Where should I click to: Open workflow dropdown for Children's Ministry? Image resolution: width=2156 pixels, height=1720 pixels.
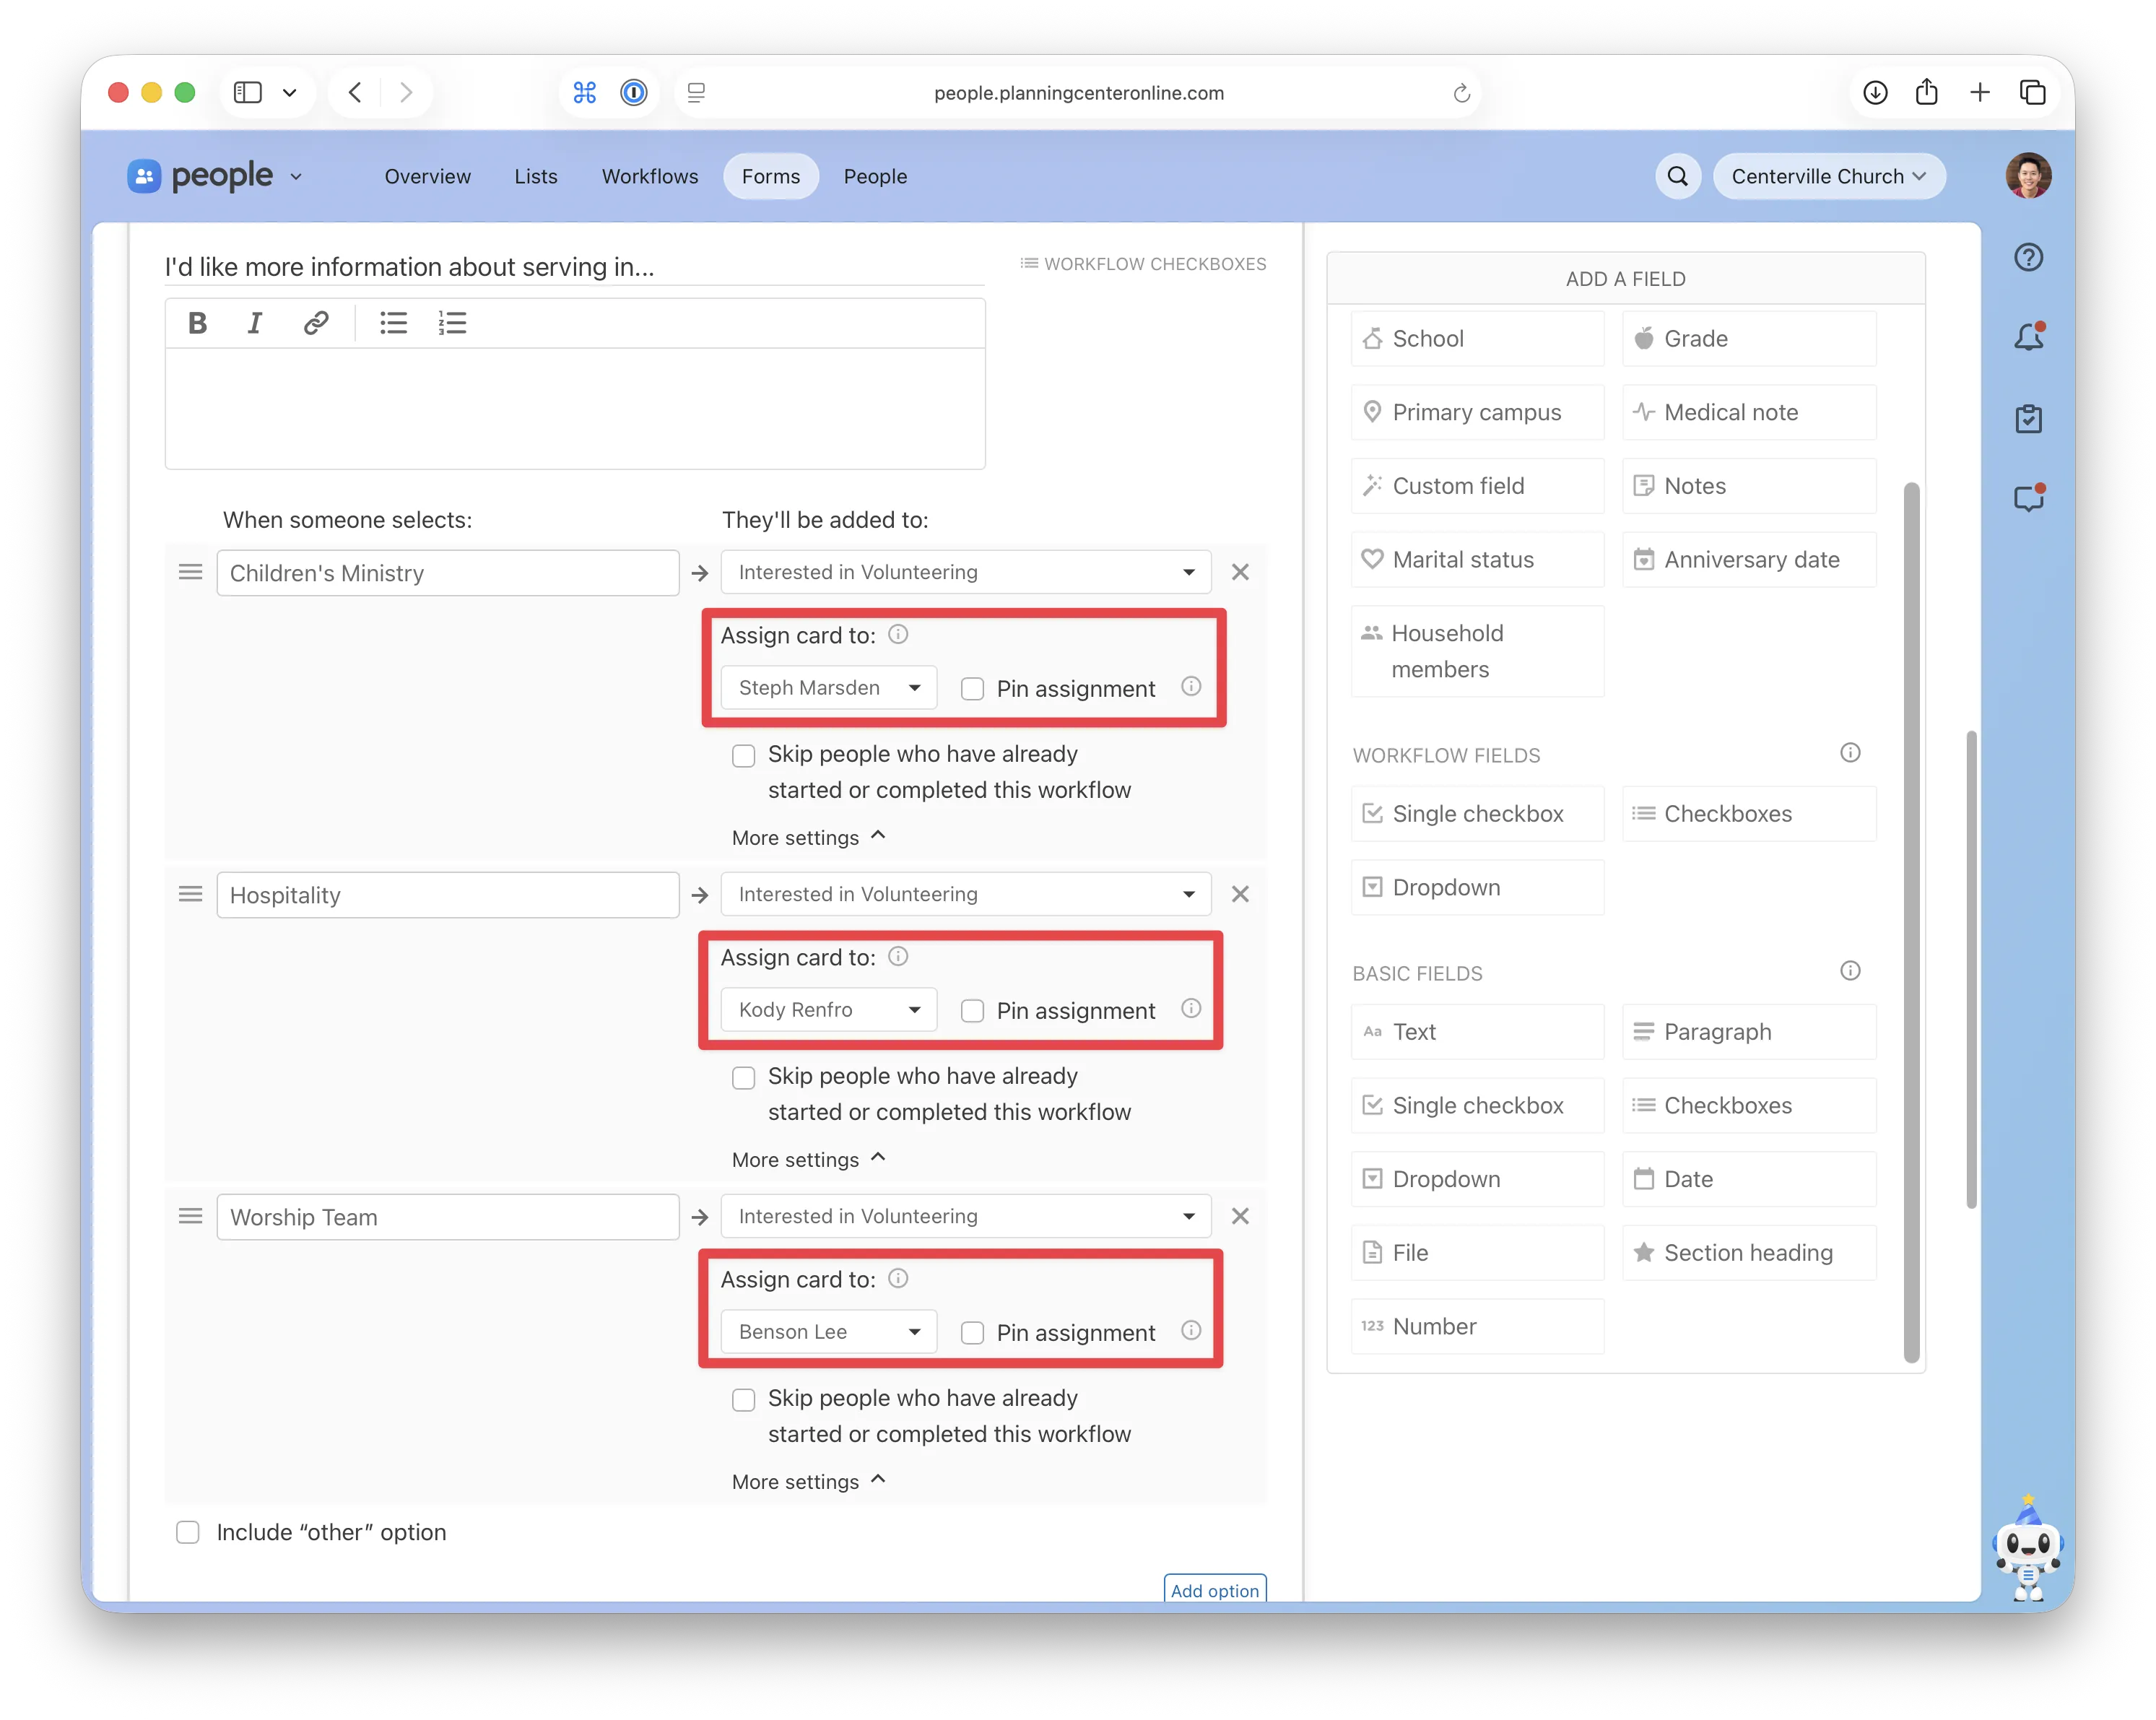[966, 572]
